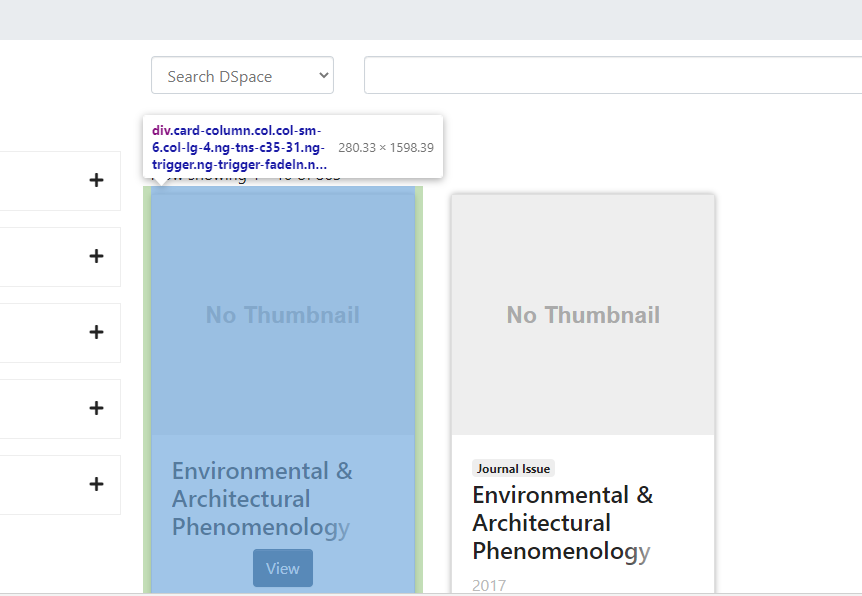862x596 pixels.
Task: Expand the last sidebar filter plus icon
Action: pos(96,484)
